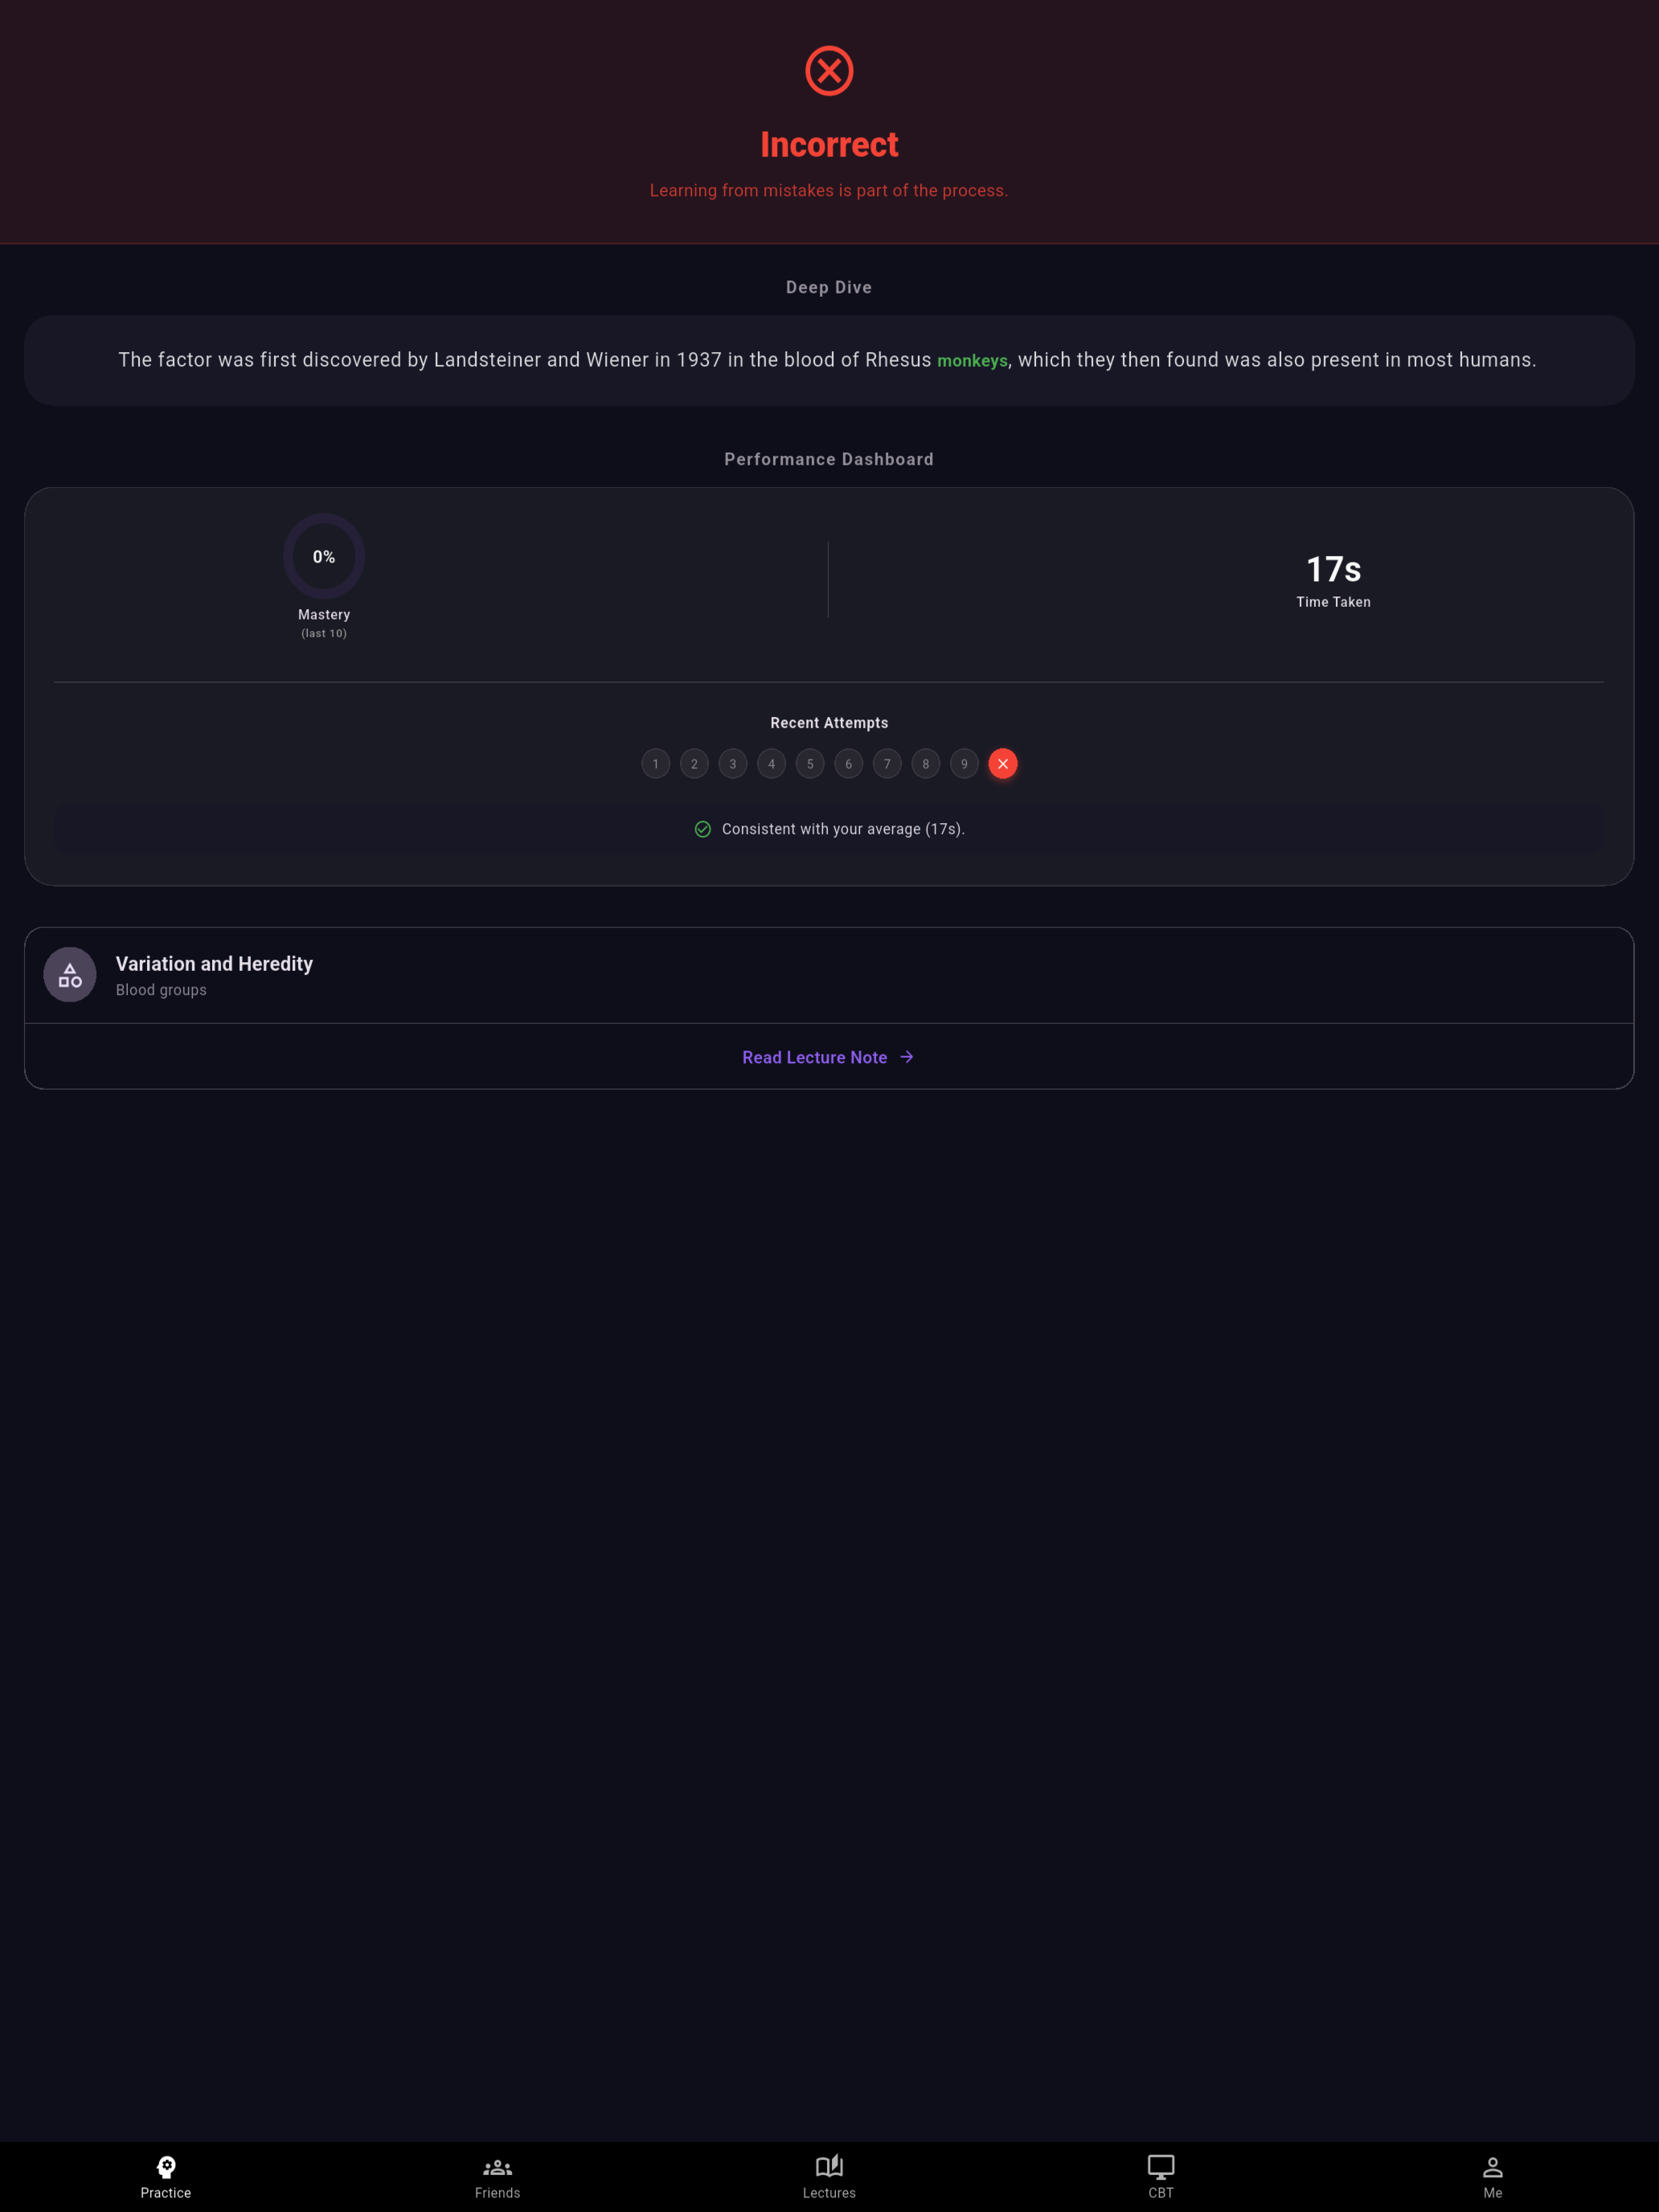Screen dimensions: 1659x2212
Task: Click the Read Lecture Note link
Action: (814, 1057)
